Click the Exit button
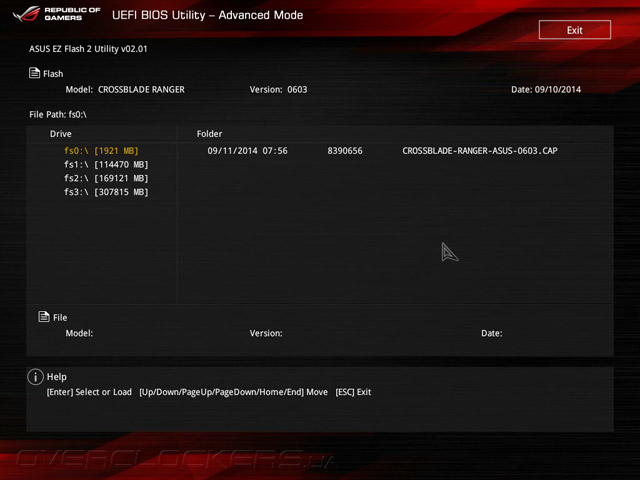Image resolution: width=640 pixels, height=480 pixels. (x=575, y=30)
